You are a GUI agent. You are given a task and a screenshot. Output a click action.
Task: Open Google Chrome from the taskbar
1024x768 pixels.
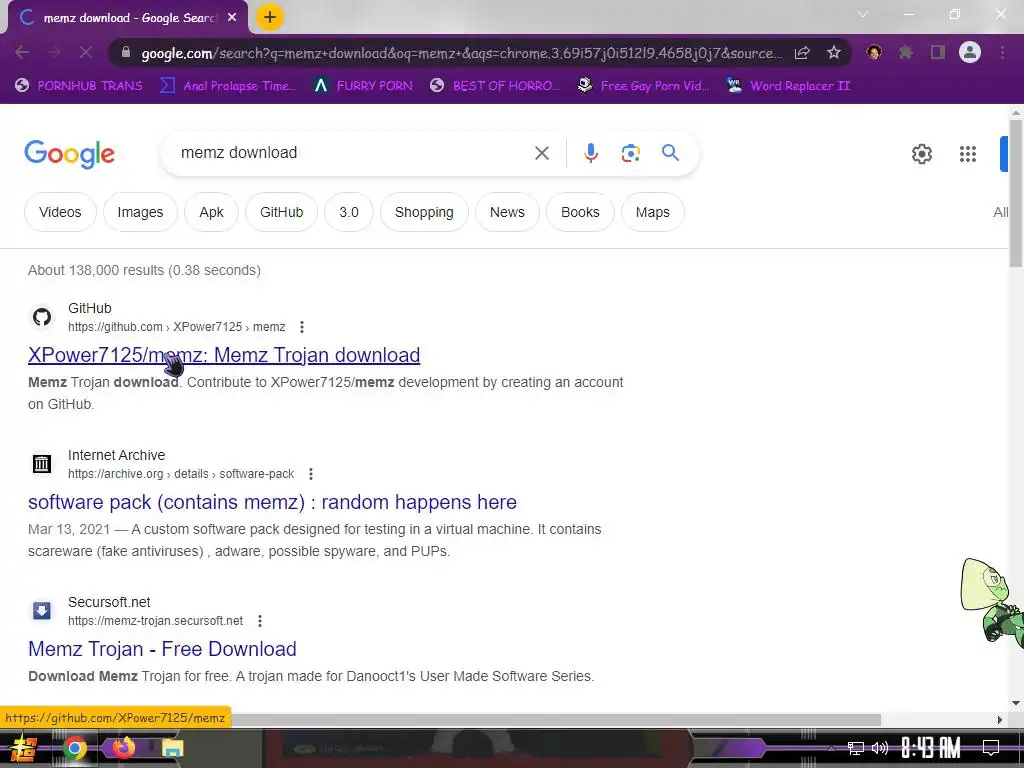click(x=74, y=748)
